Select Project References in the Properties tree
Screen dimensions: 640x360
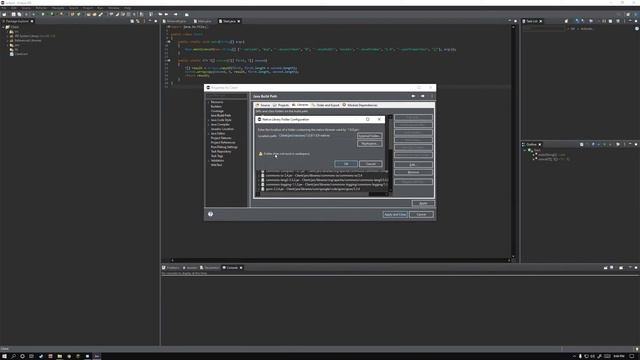223,142
